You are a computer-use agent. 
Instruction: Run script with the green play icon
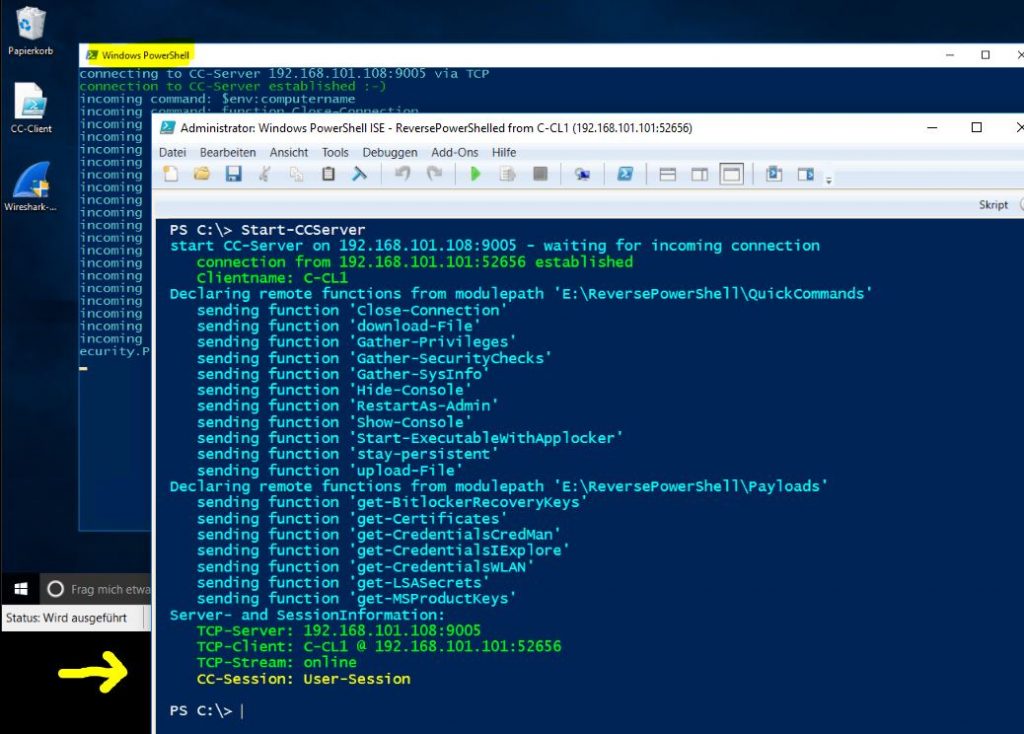(475, 174)
